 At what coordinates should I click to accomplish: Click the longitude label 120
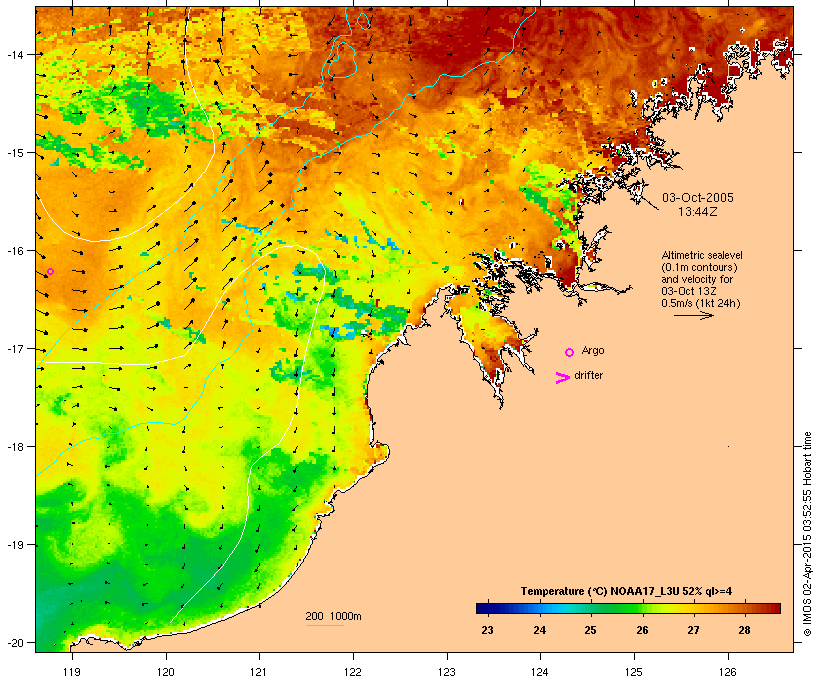click(x=166, y=672)
